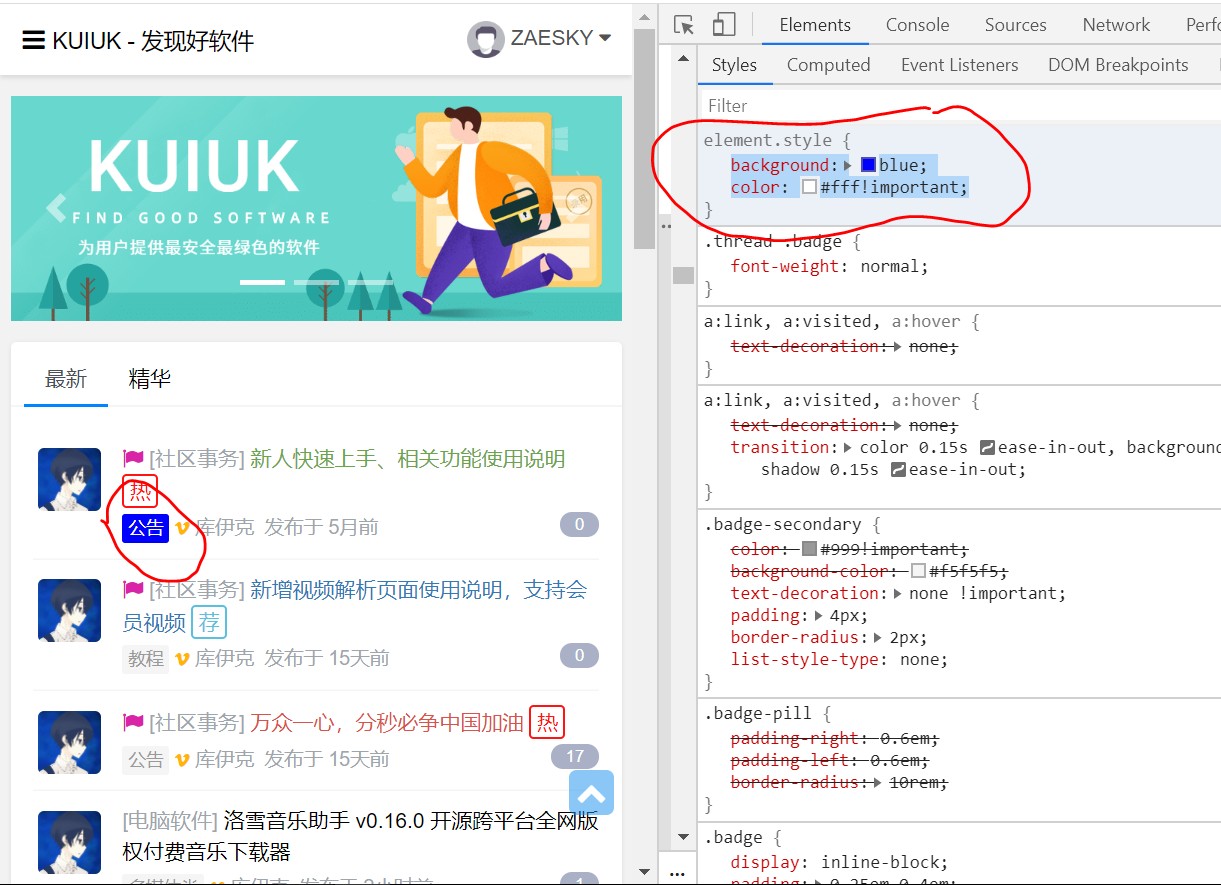Expand text-decoration in rule above .badge-secondary
Image resolution: width=1221 pixels, height=885 pixels.
point(897,425)
